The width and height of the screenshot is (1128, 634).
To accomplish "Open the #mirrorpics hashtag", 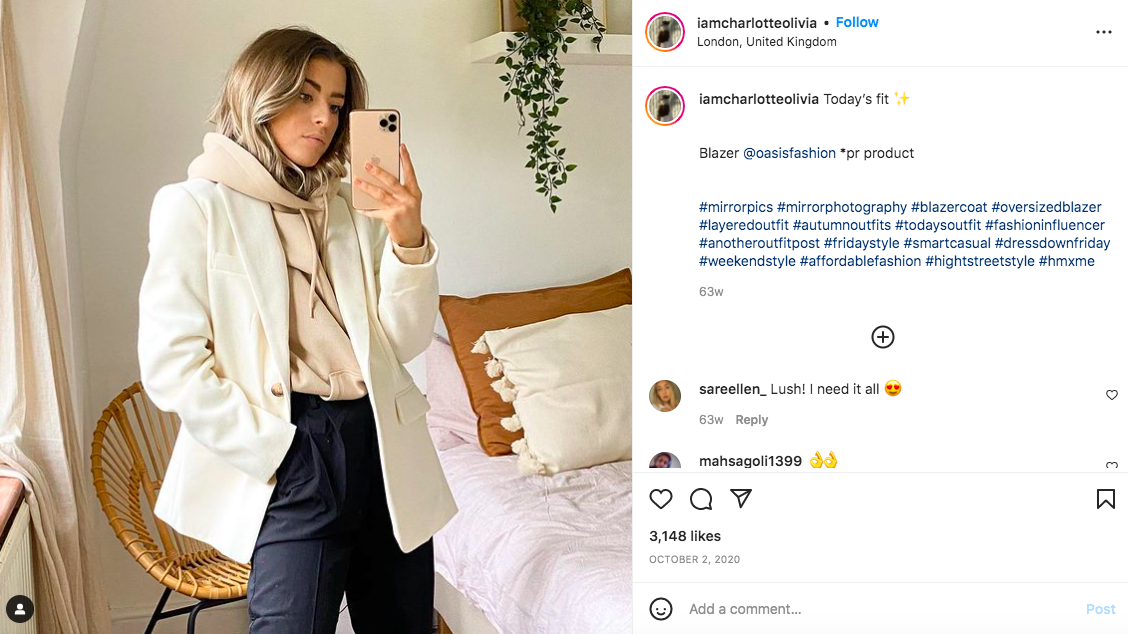I will tap(735, 207).
